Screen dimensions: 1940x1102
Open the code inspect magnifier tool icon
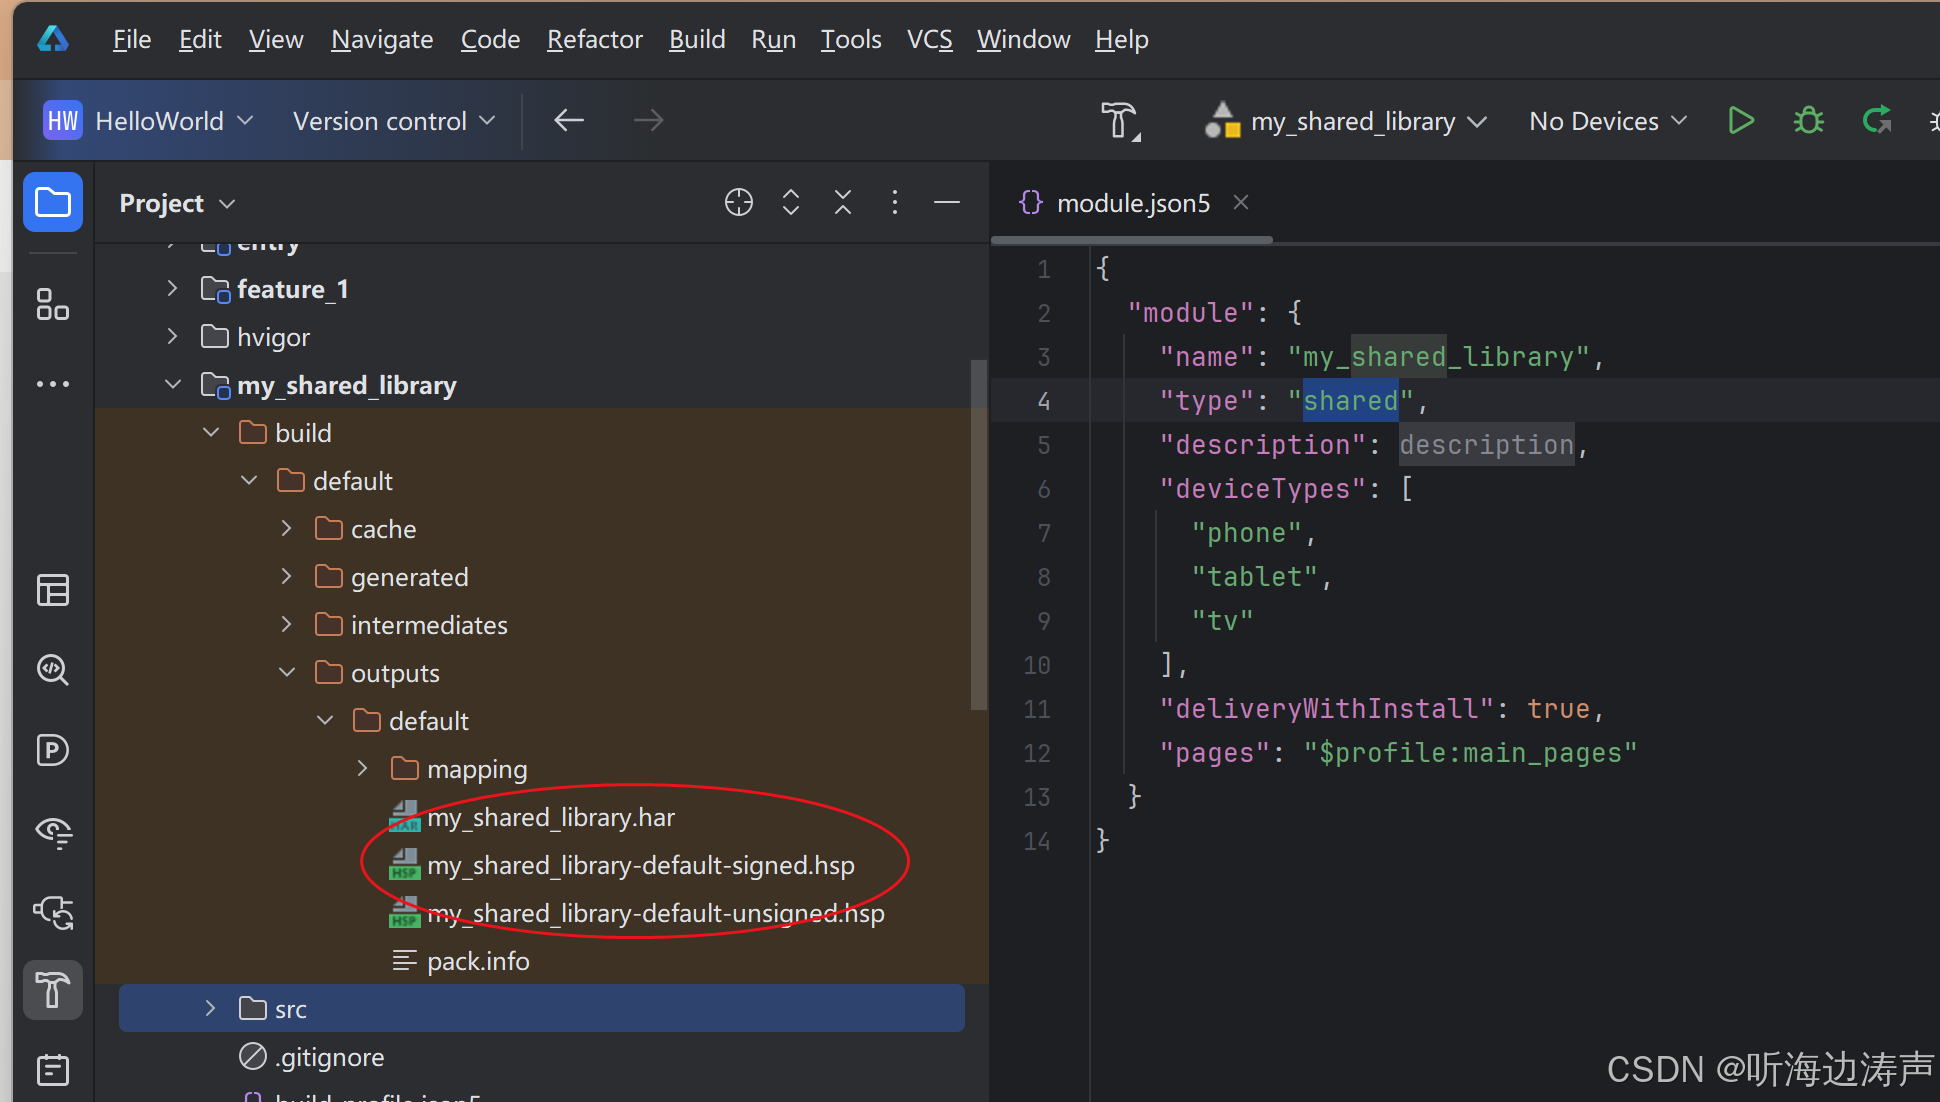53,670
